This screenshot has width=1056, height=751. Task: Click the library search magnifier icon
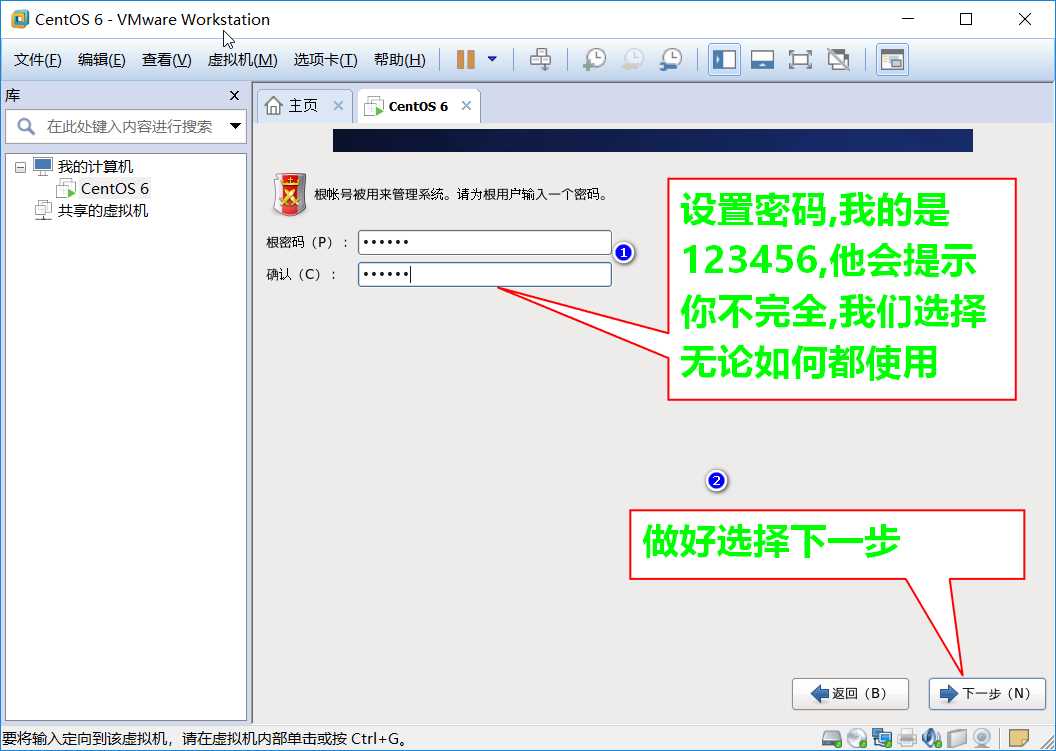click(x=26, y=126)
